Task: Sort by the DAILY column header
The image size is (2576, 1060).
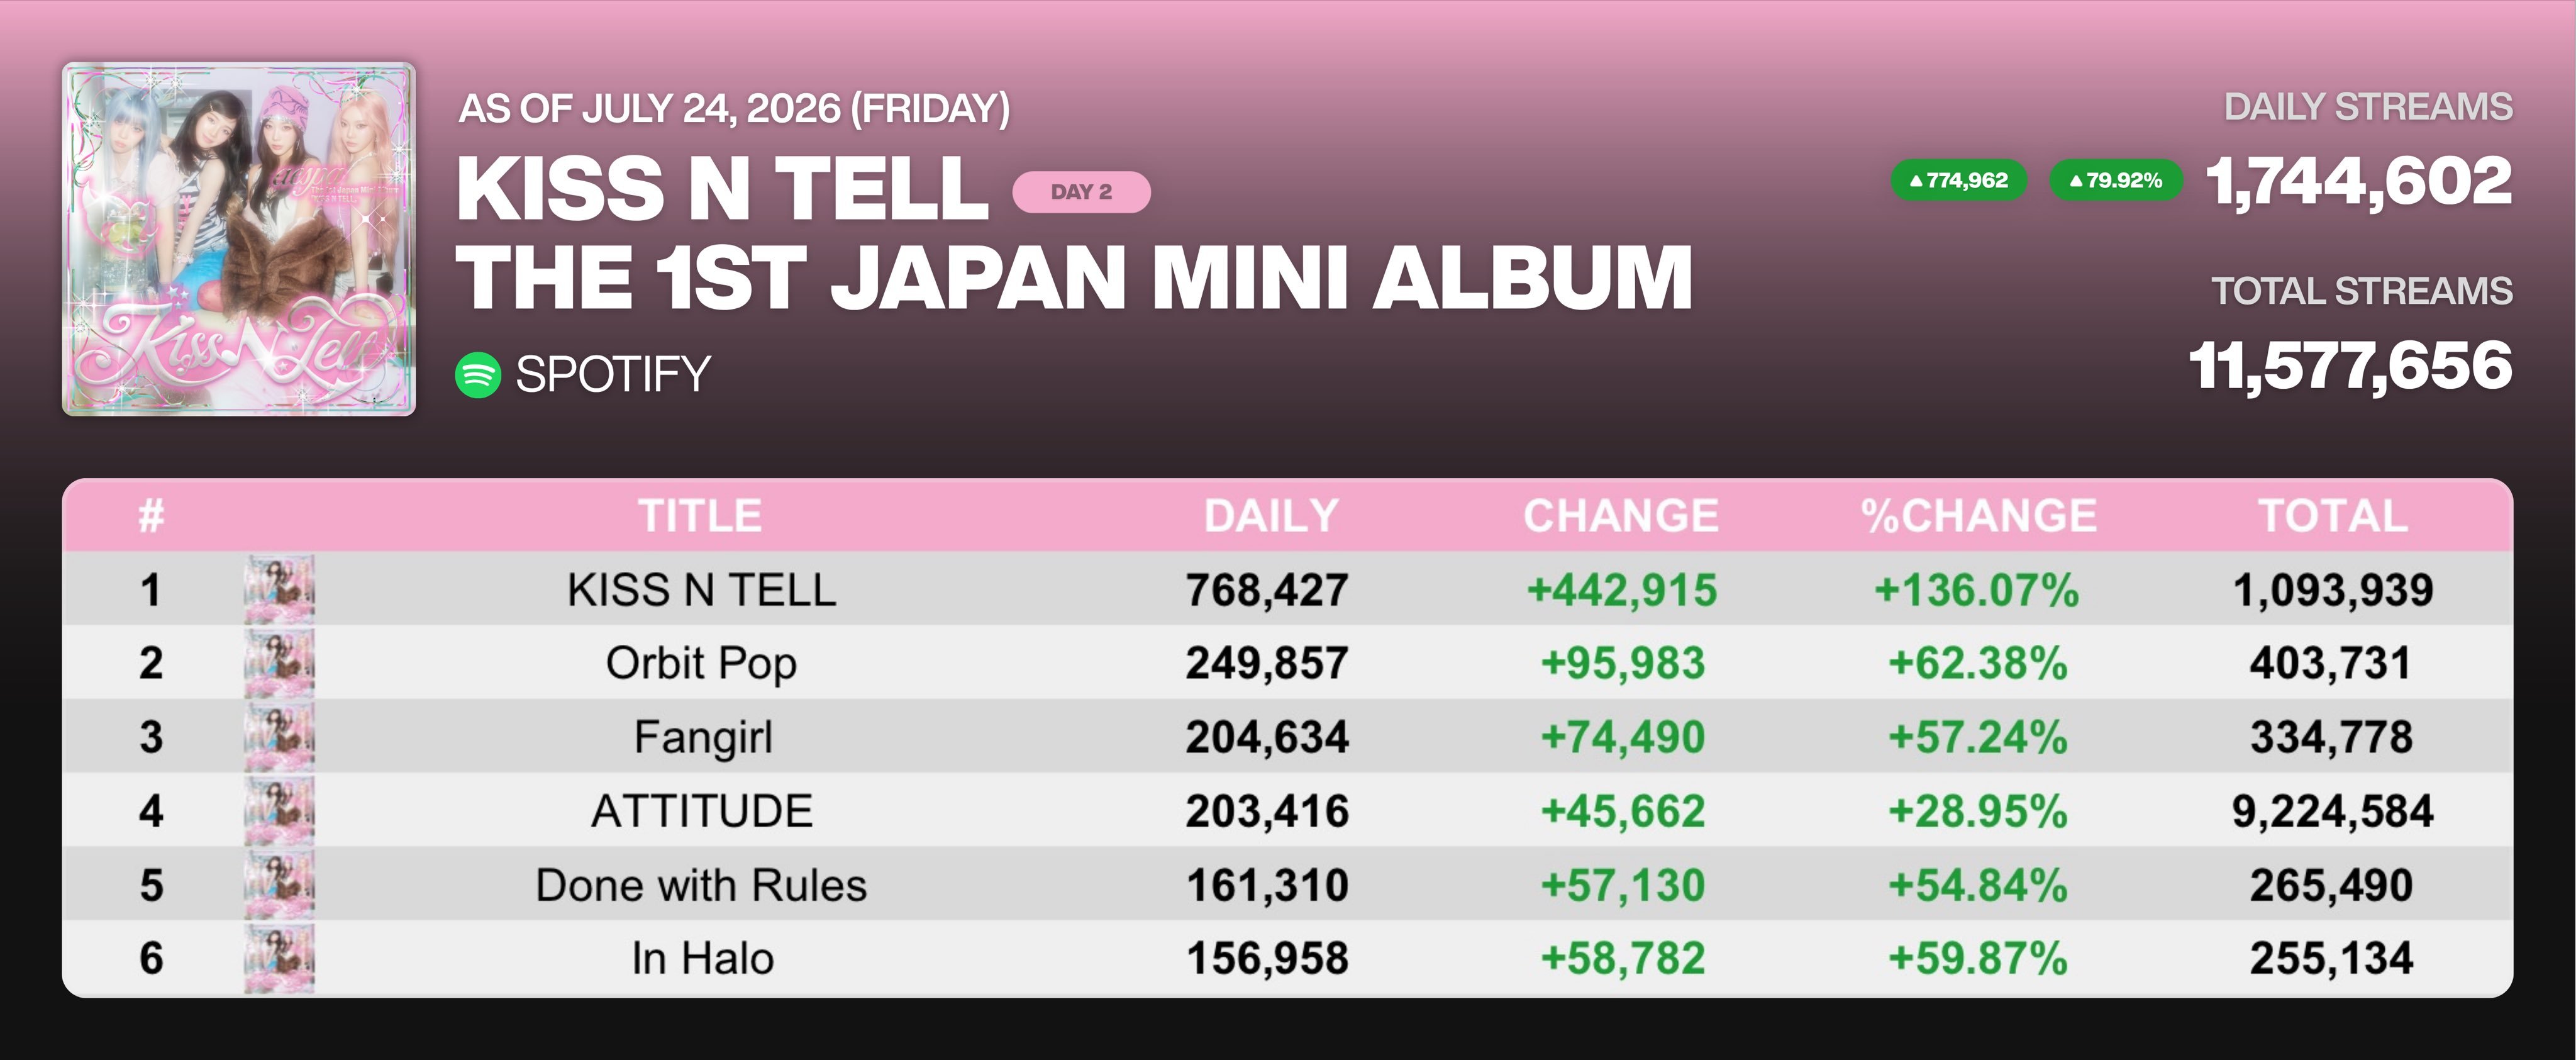Action: (1270, 516)
